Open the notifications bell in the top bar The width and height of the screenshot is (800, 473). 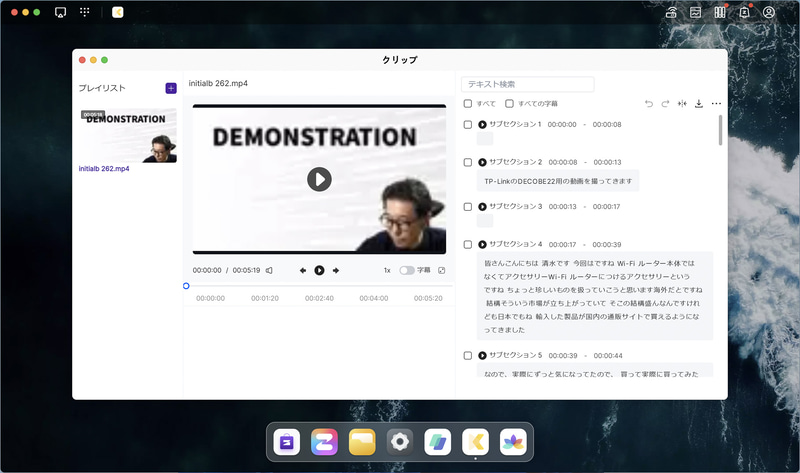point(744,12)
